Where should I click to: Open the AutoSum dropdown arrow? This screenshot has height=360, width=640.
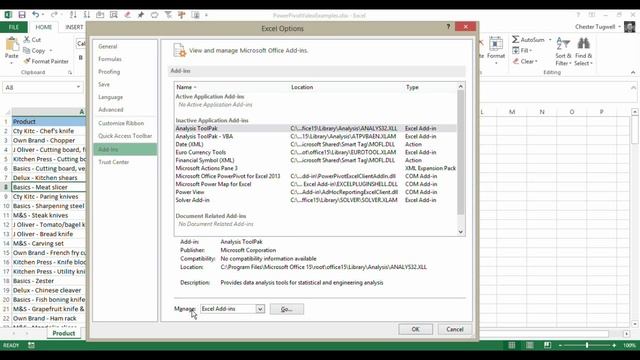(x=550, y=40)
